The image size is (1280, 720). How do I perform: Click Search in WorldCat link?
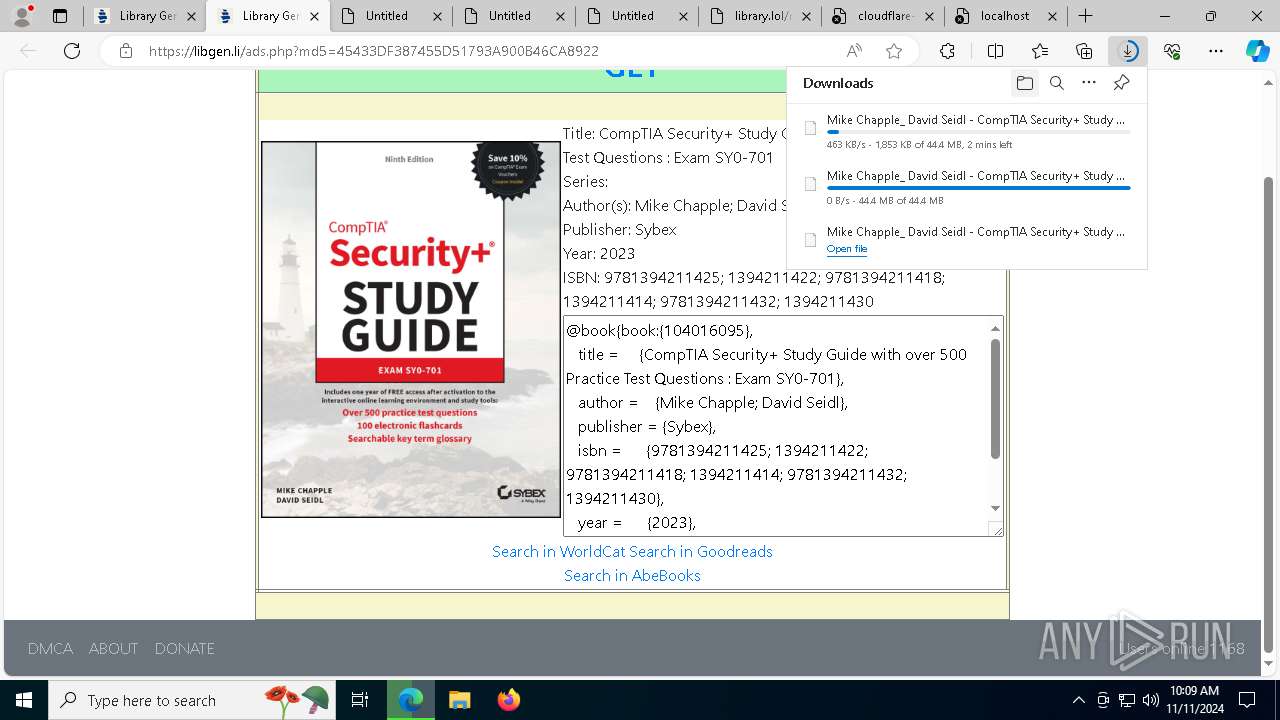(x=558, y=551)
